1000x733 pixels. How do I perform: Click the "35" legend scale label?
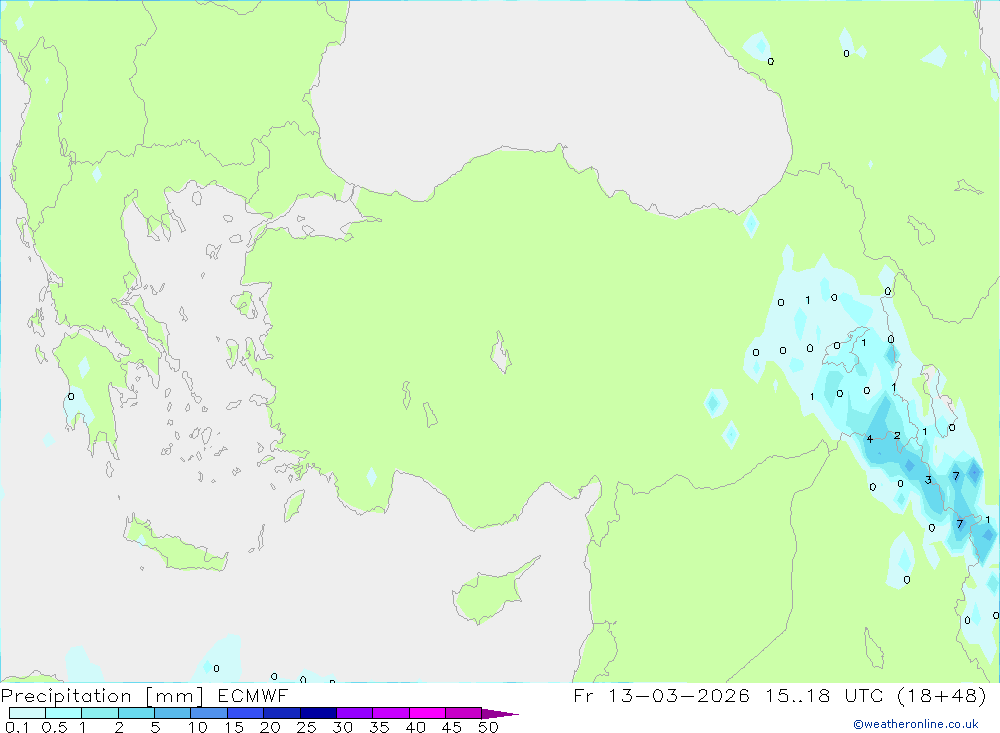379,727
